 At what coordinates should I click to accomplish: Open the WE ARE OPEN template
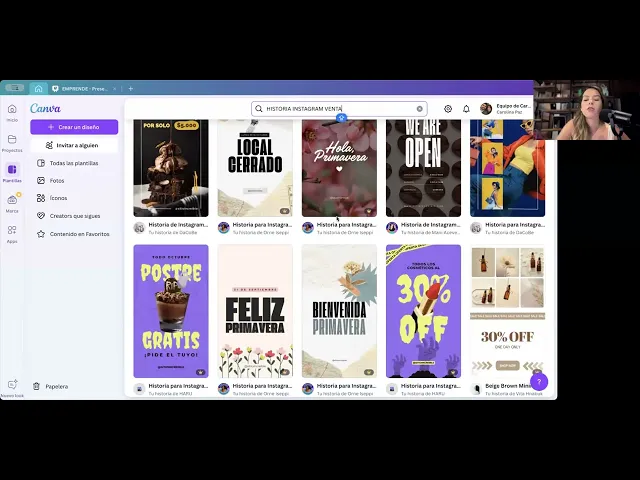point(423,168)
